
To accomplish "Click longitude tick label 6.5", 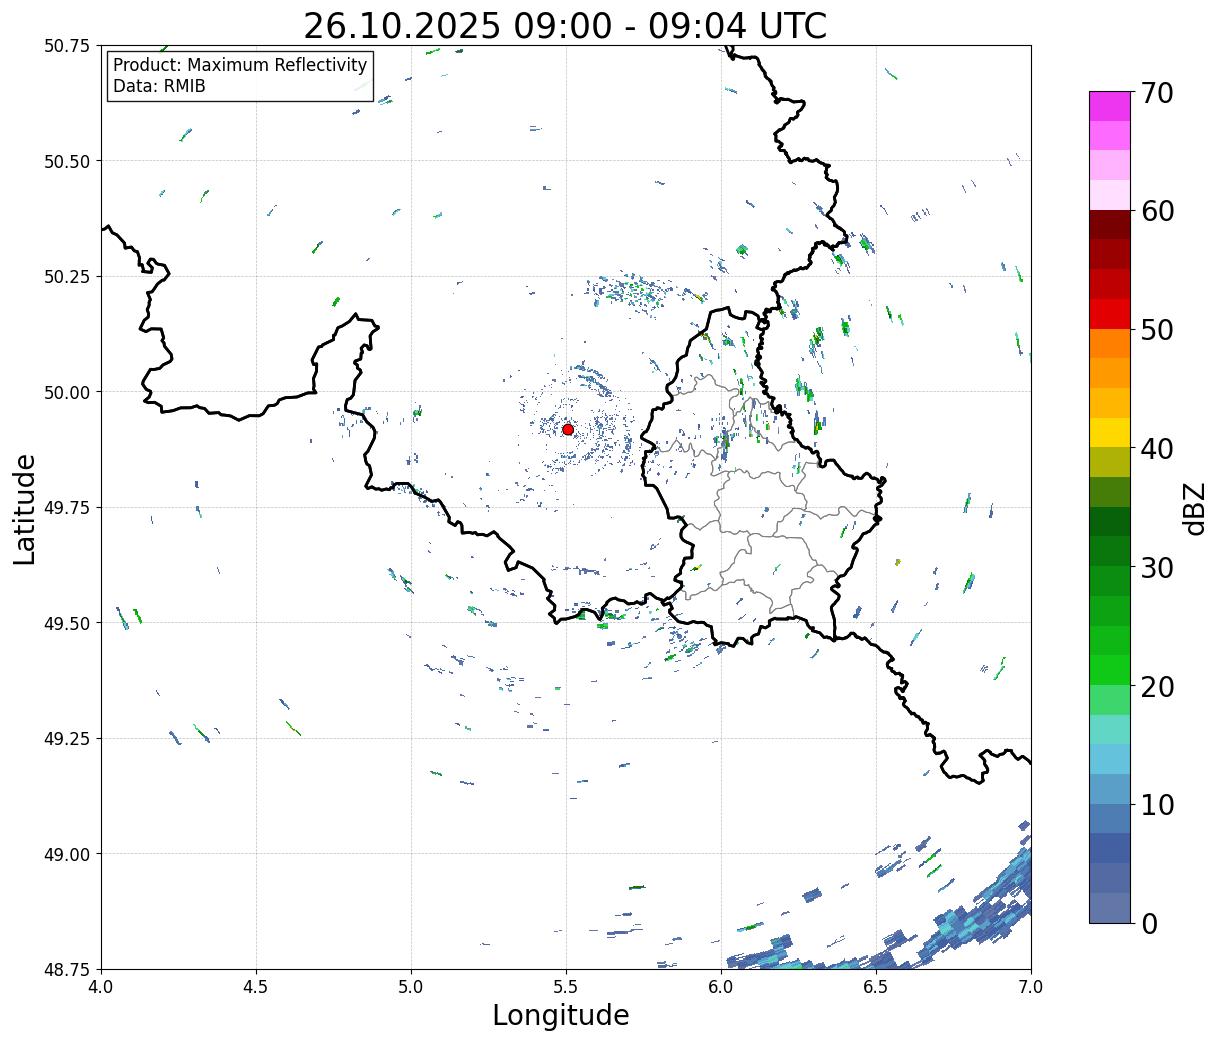I will coord(876,987).
